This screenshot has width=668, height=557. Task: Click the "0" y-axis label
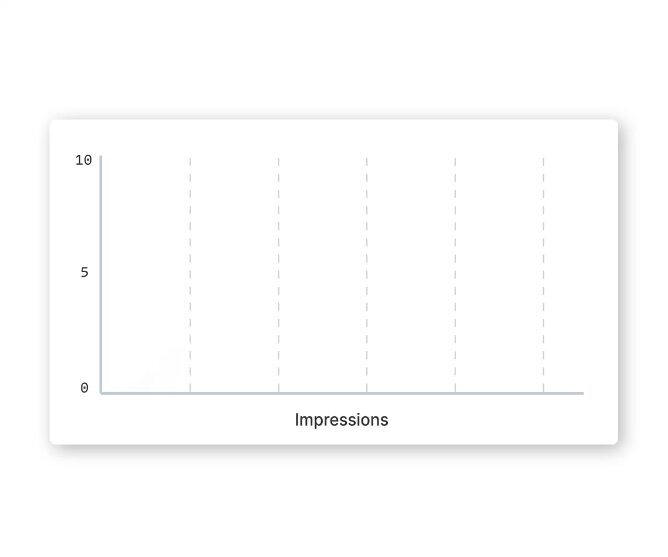pos(84,388)
